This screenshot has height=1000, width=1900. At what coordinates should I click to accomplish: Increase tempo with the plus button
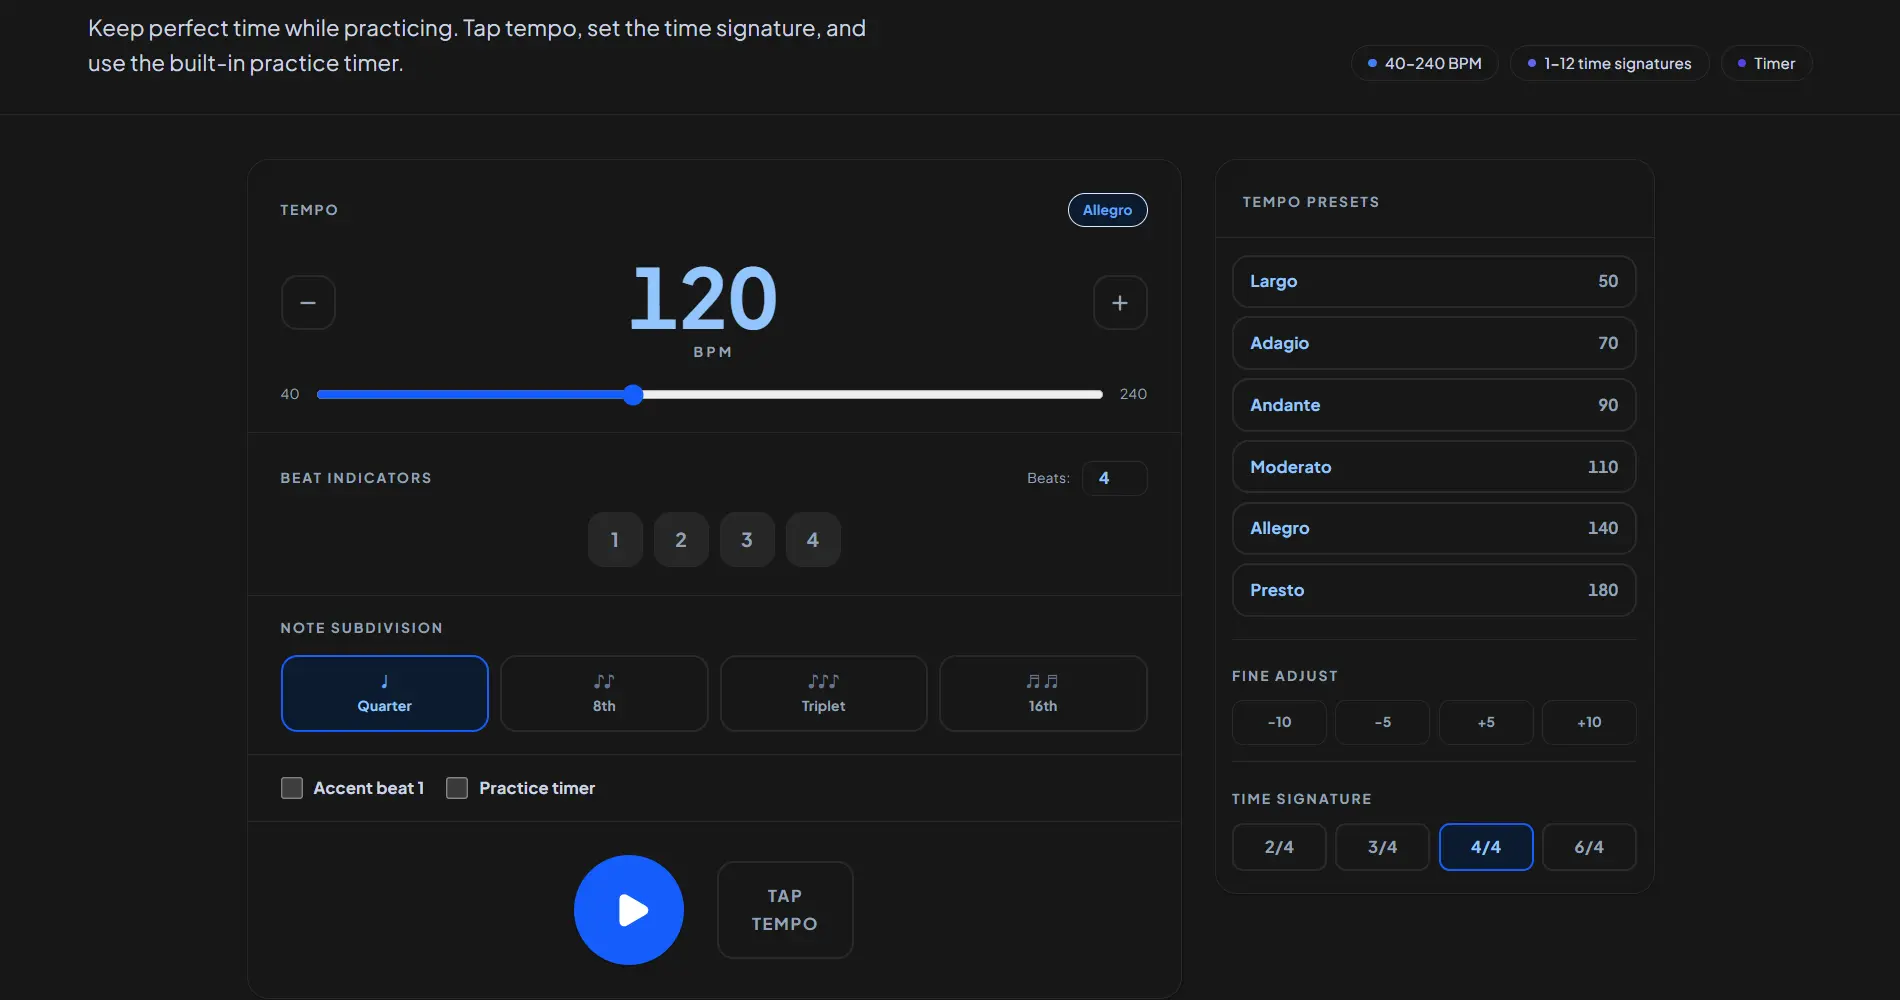tap(1120, 303)
